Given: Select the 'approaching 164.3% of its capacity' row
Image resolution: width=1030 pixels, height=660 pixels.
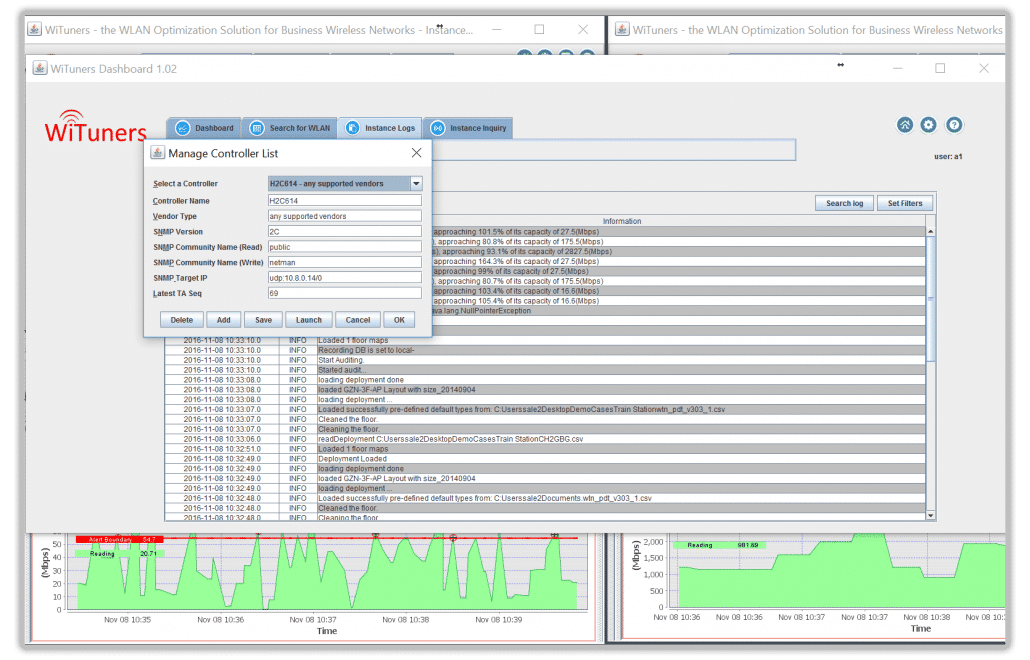Looking at the screenshot, I should (679, 261).
